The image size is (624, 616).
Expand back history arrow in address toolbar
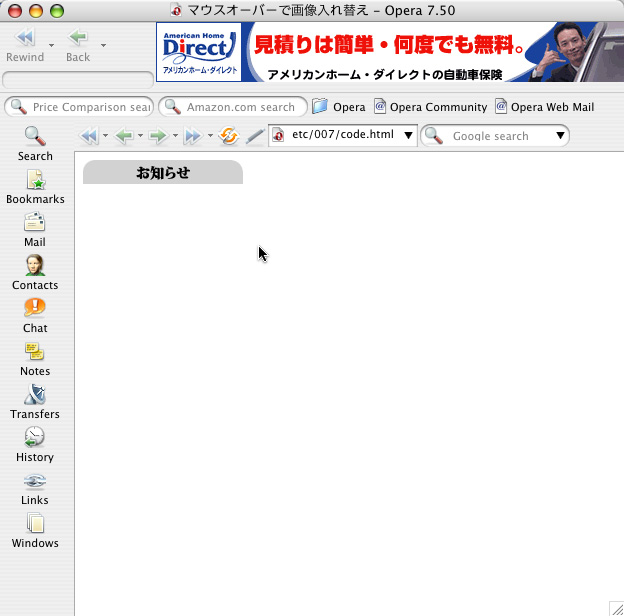pos(140,136)
